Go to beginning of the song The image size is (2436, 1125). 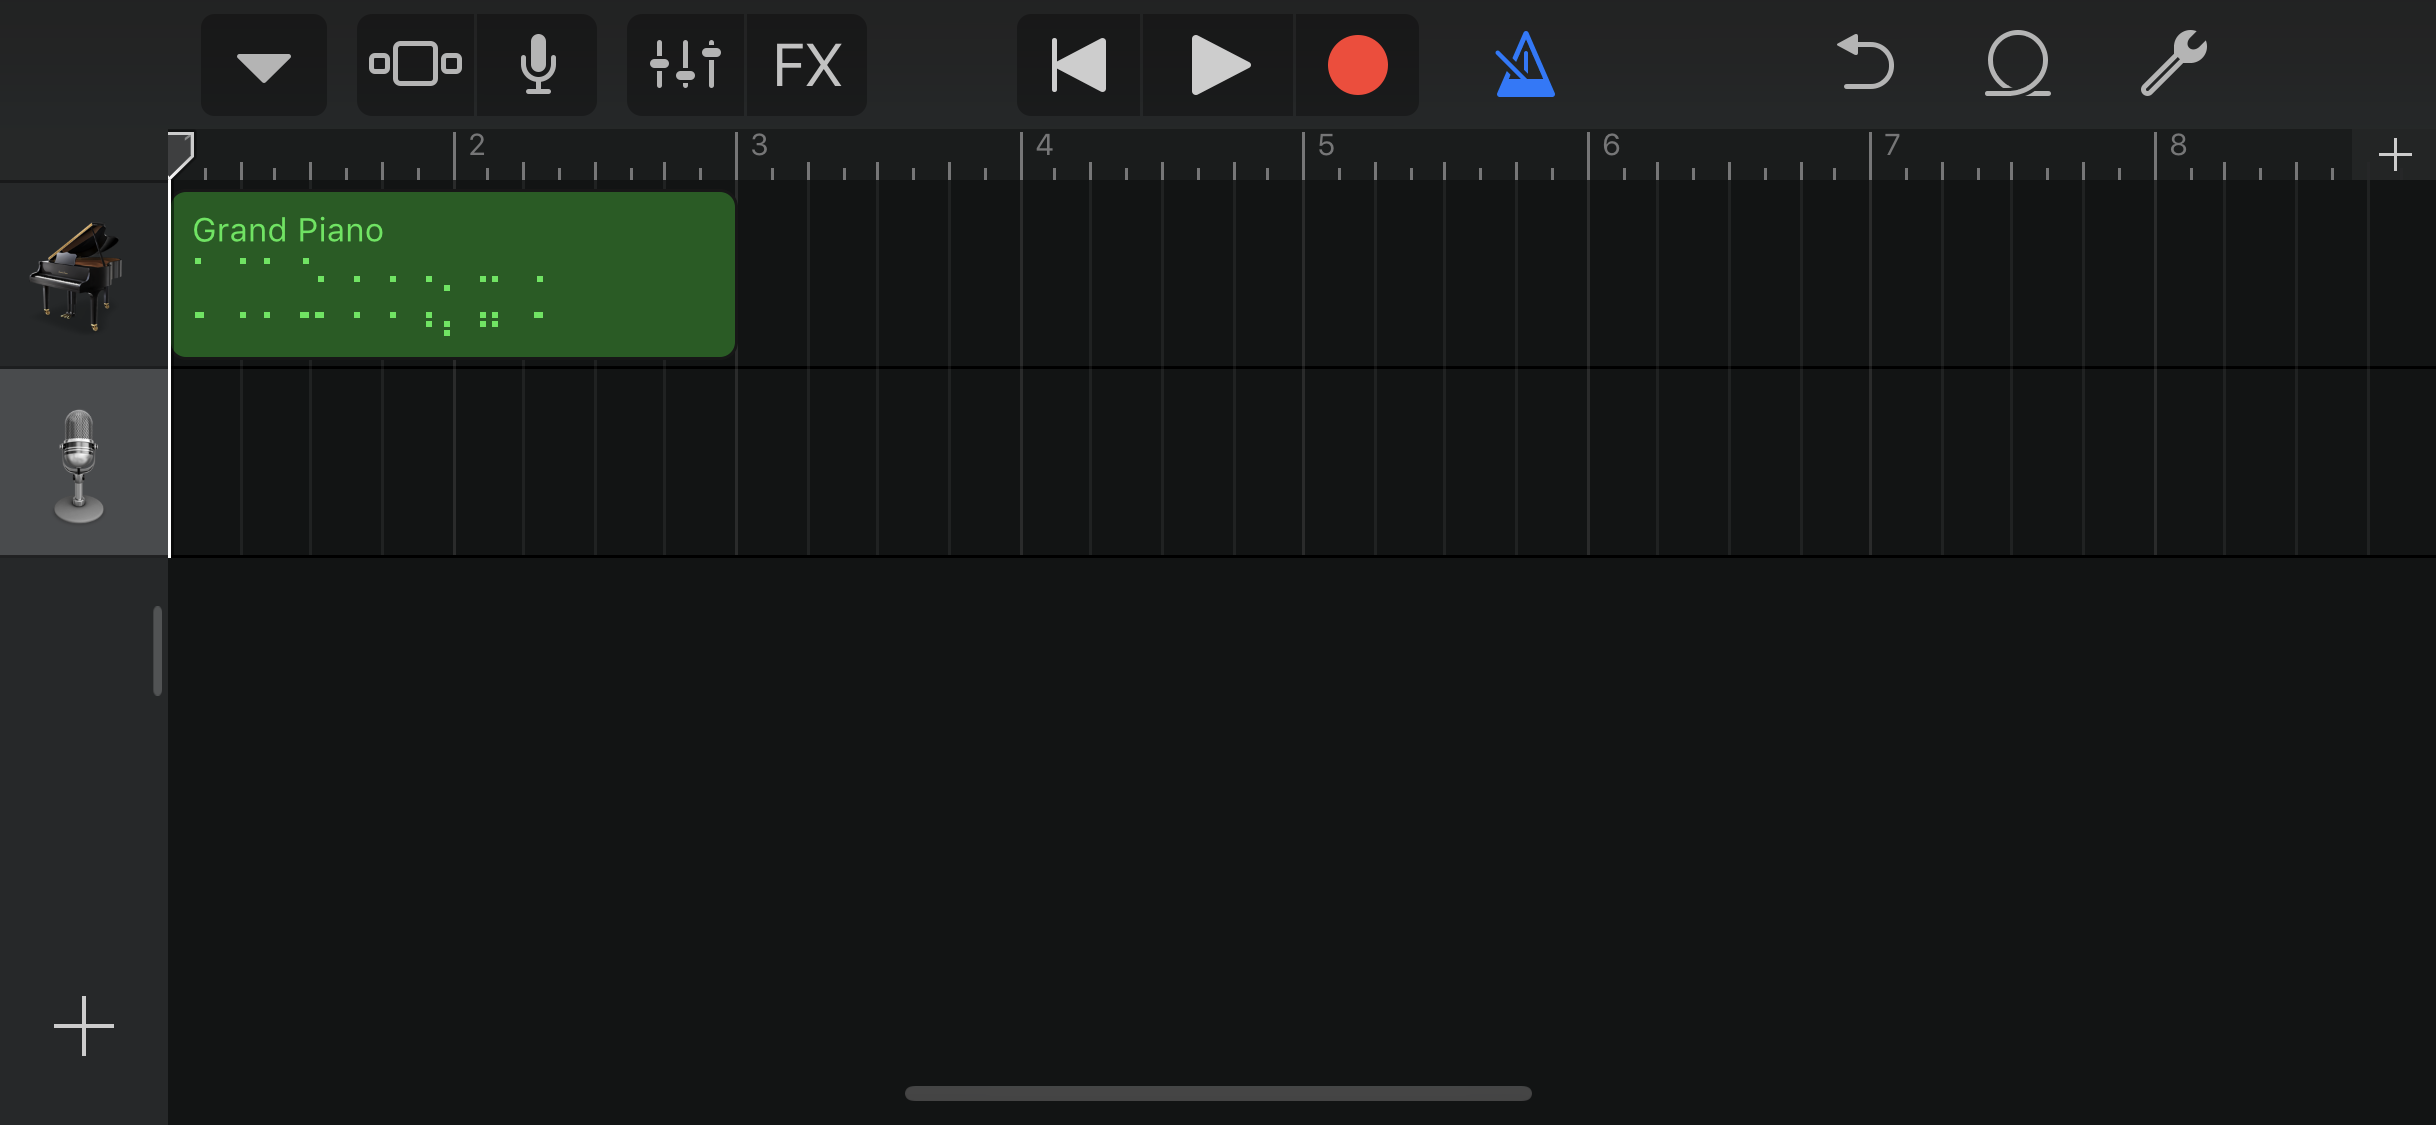tap(1079, 65)
